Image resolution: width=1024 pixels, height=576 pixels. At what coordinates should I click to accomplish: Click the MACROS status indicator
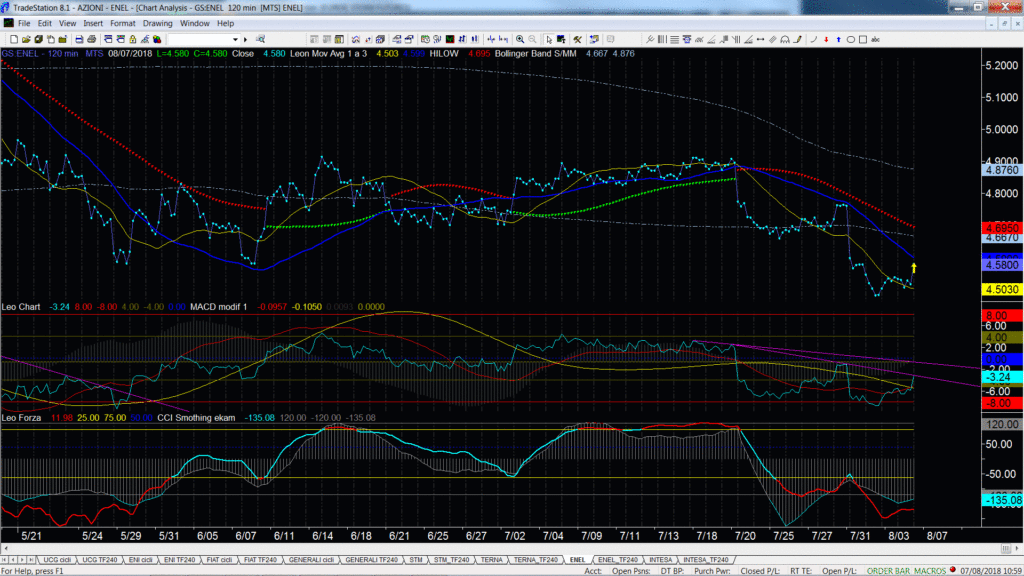930,571
